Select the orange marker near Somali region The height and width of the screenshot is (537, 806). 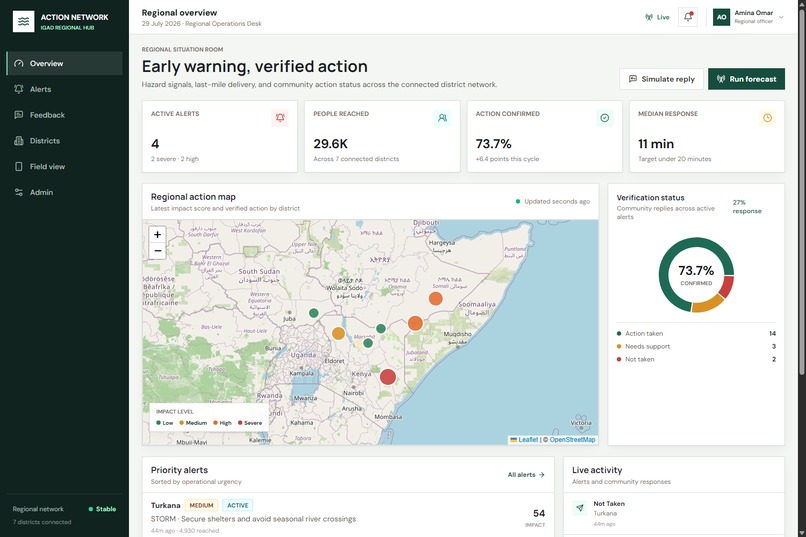[x=435, y=299]
